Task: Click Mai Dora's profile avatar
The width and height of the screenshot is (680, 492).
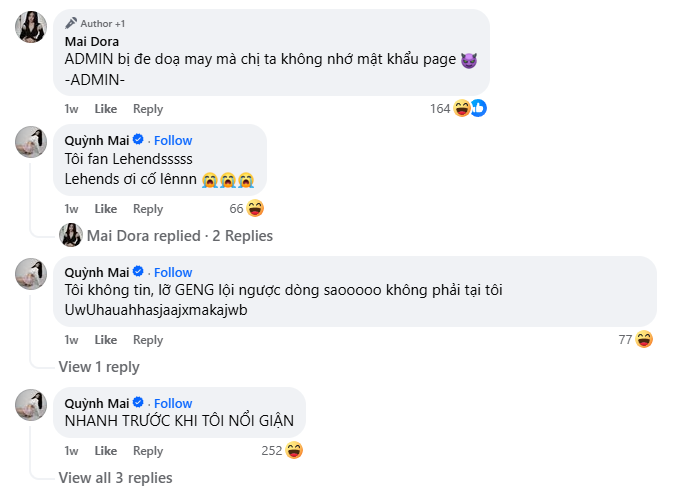Action: [x=31, y=27]
